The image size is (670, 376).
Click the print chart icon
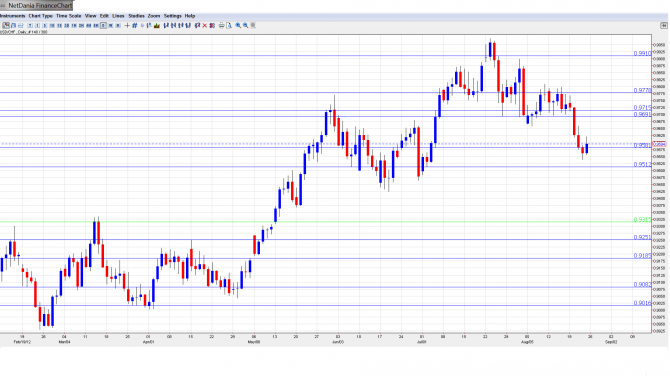click(221, 26)
